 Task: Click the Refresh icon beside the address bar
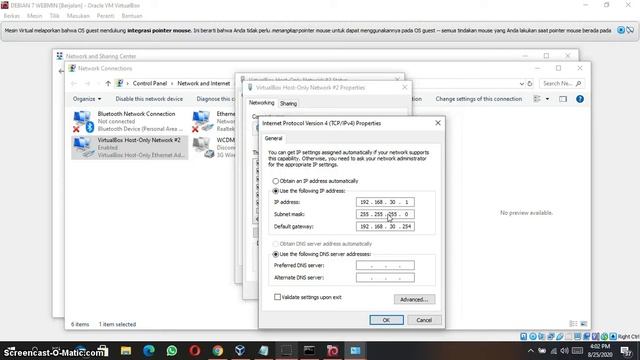coord(530,83)
